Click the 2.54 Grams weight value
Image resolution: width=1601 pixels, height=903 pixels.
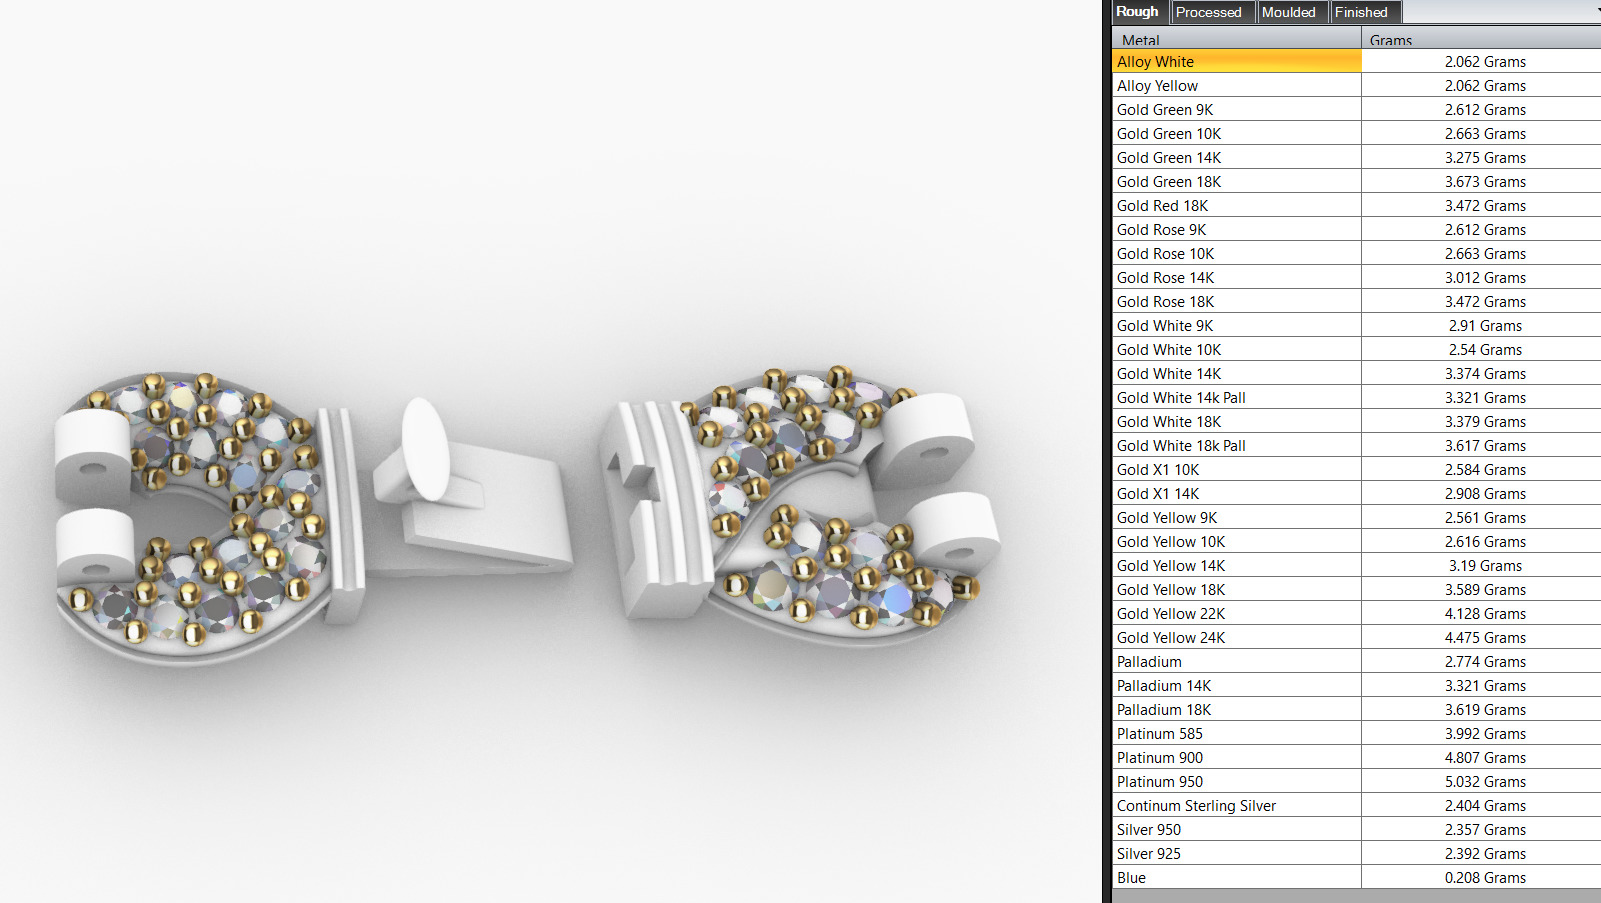click(1485, 349)
